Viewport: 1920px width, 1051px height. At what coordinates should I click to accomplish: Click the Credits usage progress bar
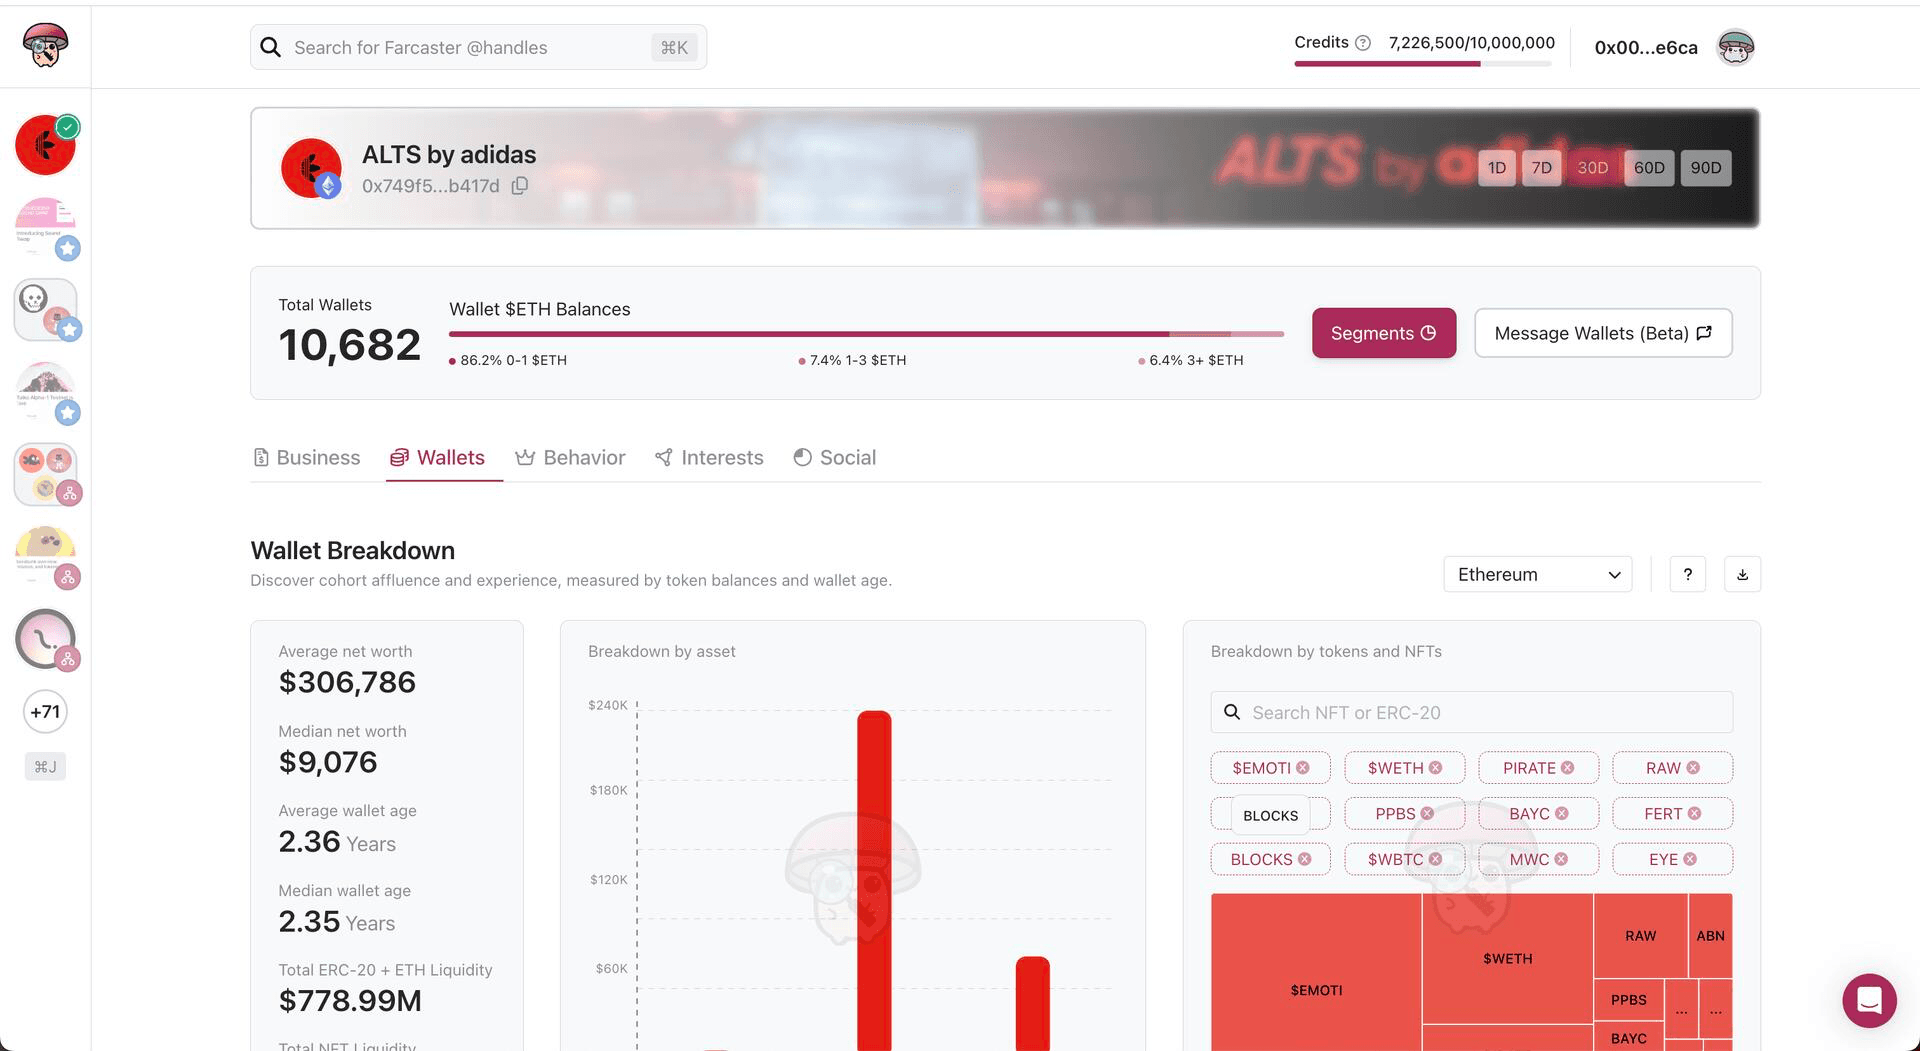click(1423, 64)
